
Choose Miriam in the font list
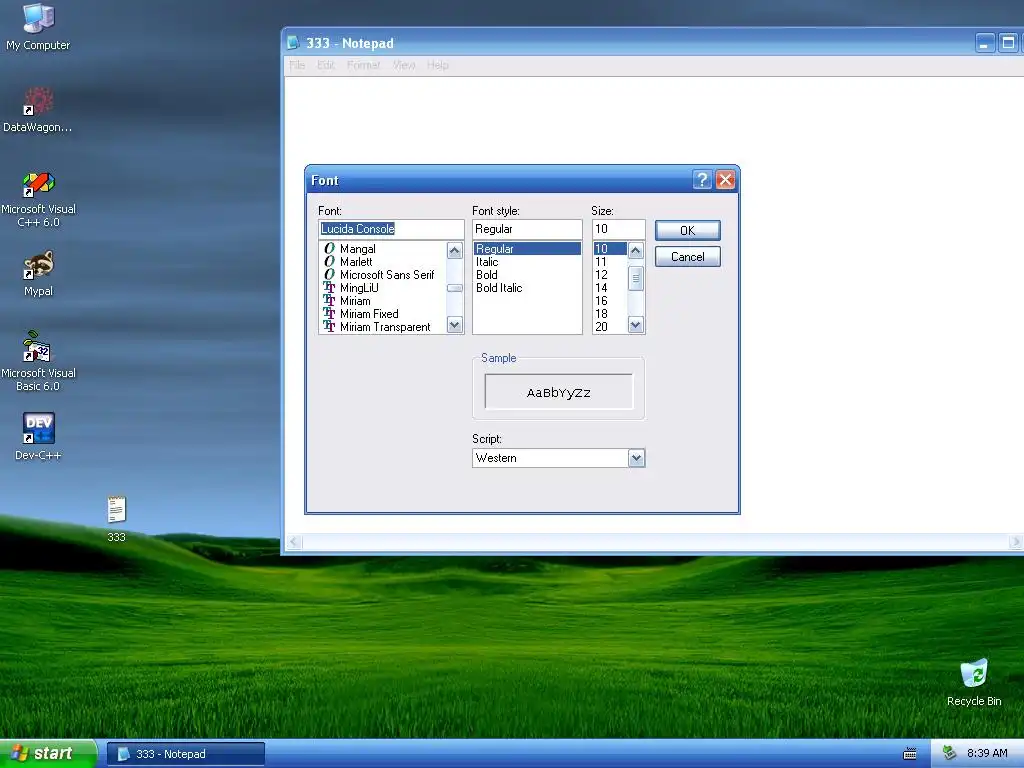(x=383, y=301)
